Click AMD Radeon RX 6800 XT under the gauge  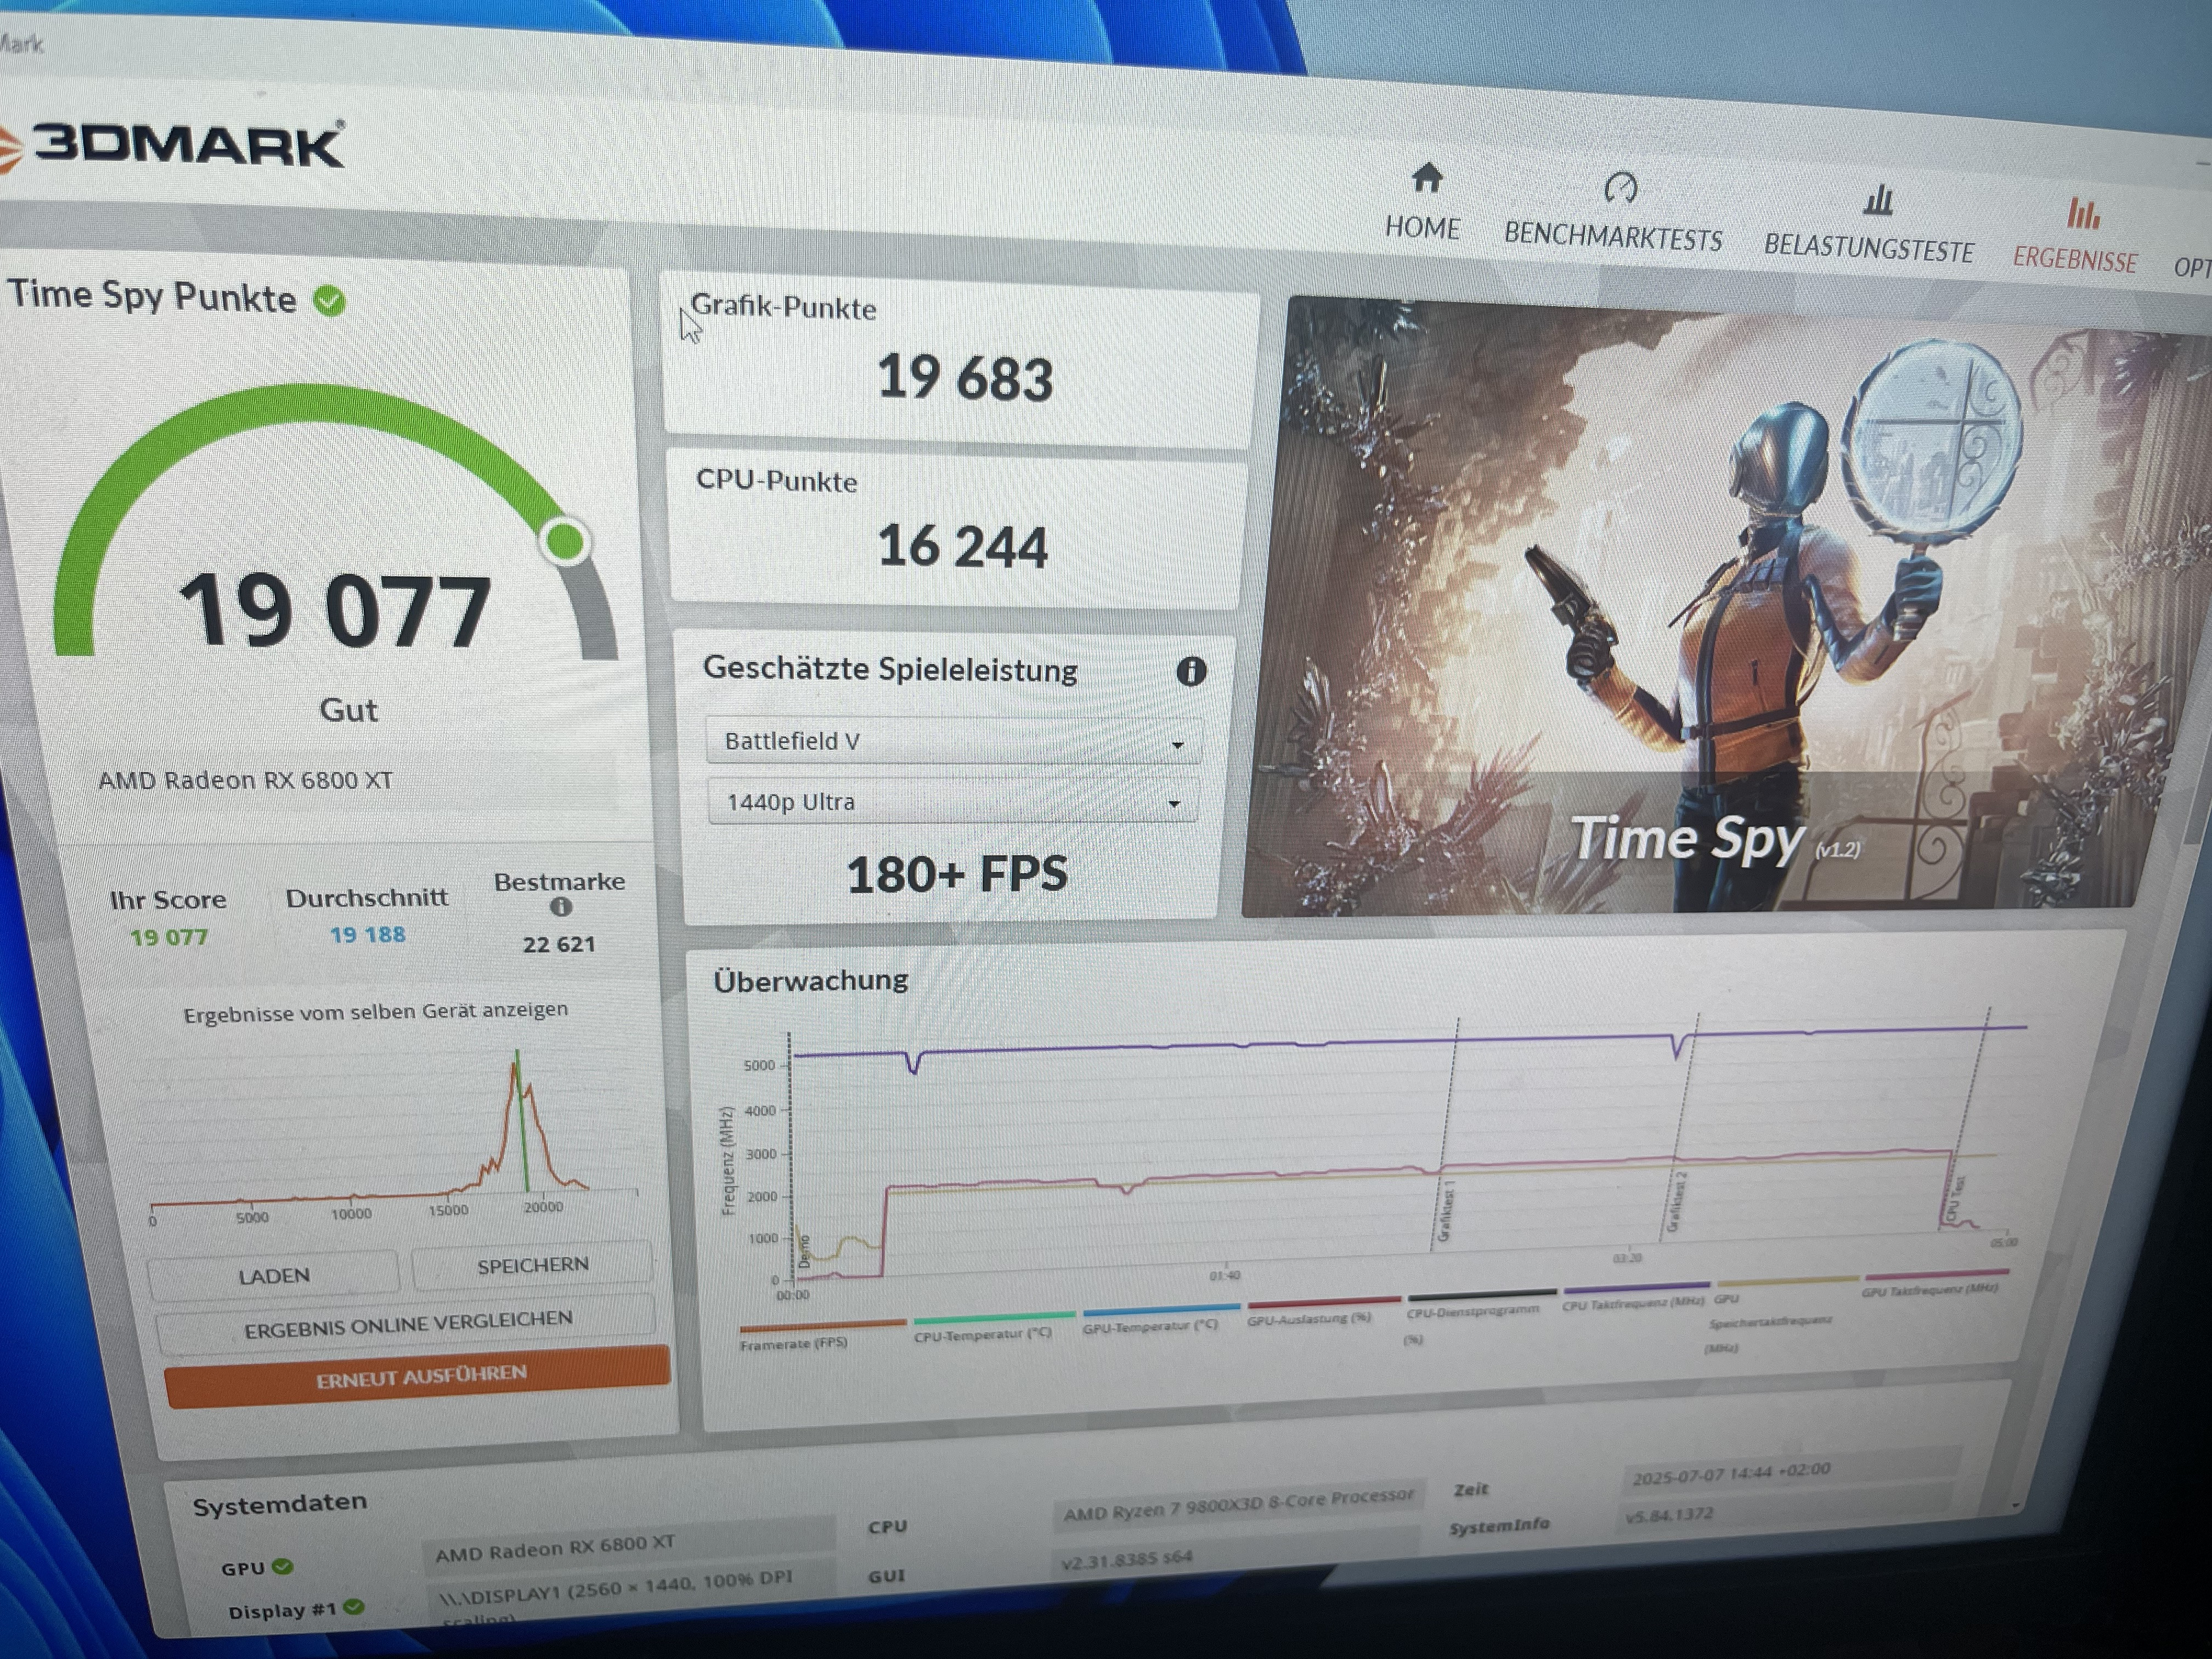(245, 779)
